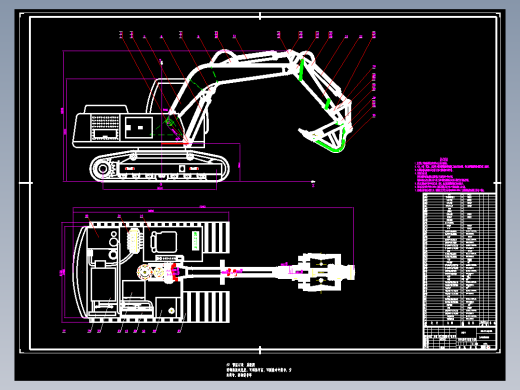Select the right crawler track in plan view

pyautogui.click(x=206, y=307)
